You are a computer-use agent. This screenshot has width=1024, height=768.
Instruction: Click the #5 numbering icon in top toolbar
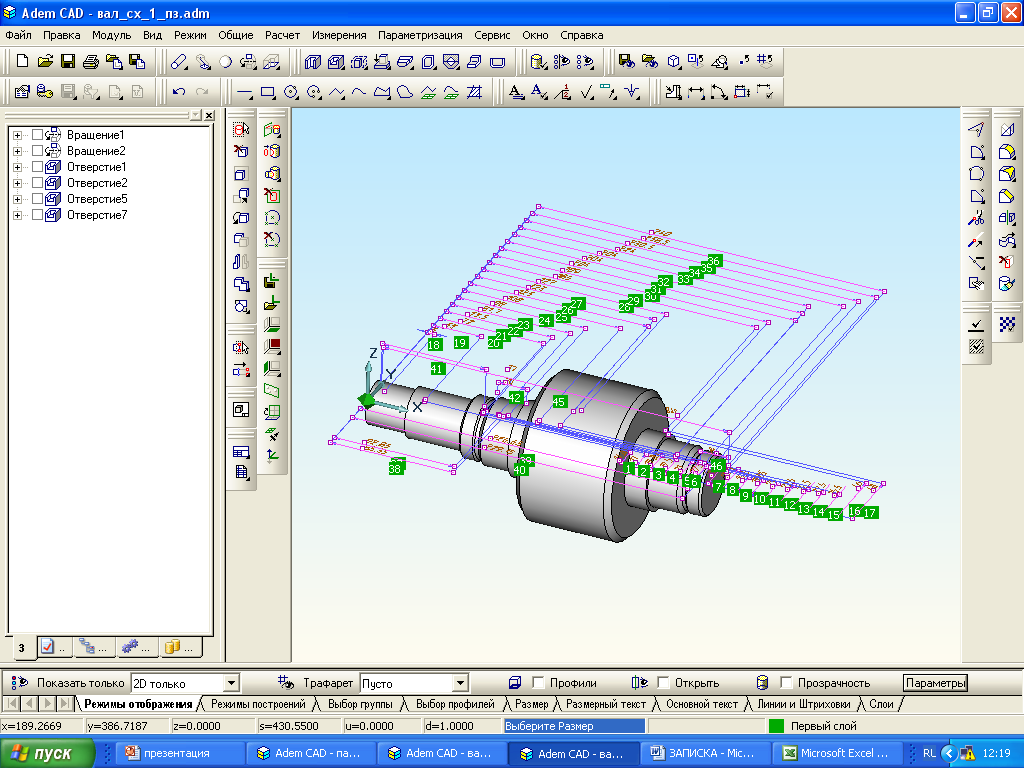765,61
